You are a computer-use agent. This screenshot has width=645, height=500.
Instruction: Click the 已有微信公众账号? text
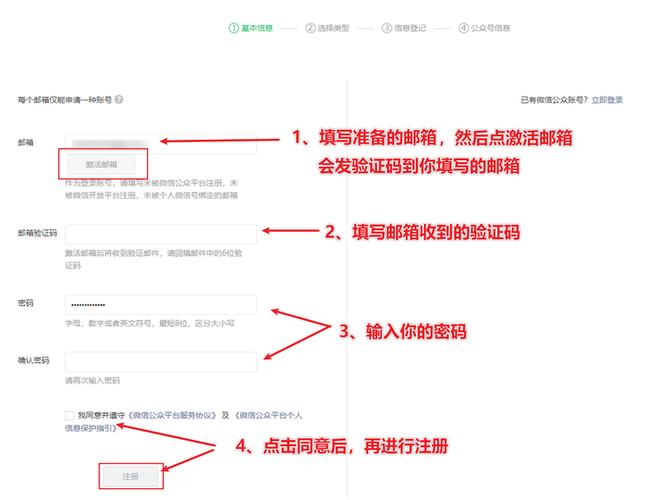[x=555, y=100]
